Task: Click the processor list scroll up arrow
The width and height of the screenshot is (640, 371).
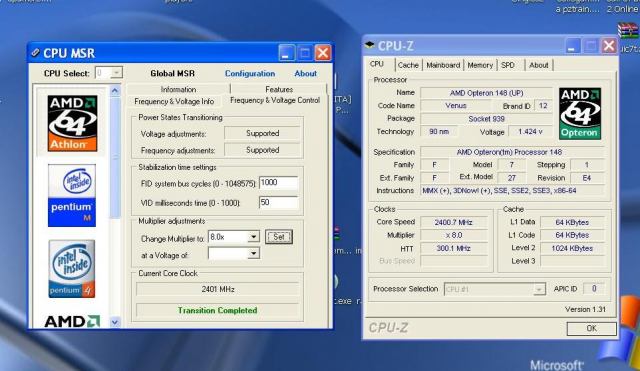Action: (x=115, y=91)
